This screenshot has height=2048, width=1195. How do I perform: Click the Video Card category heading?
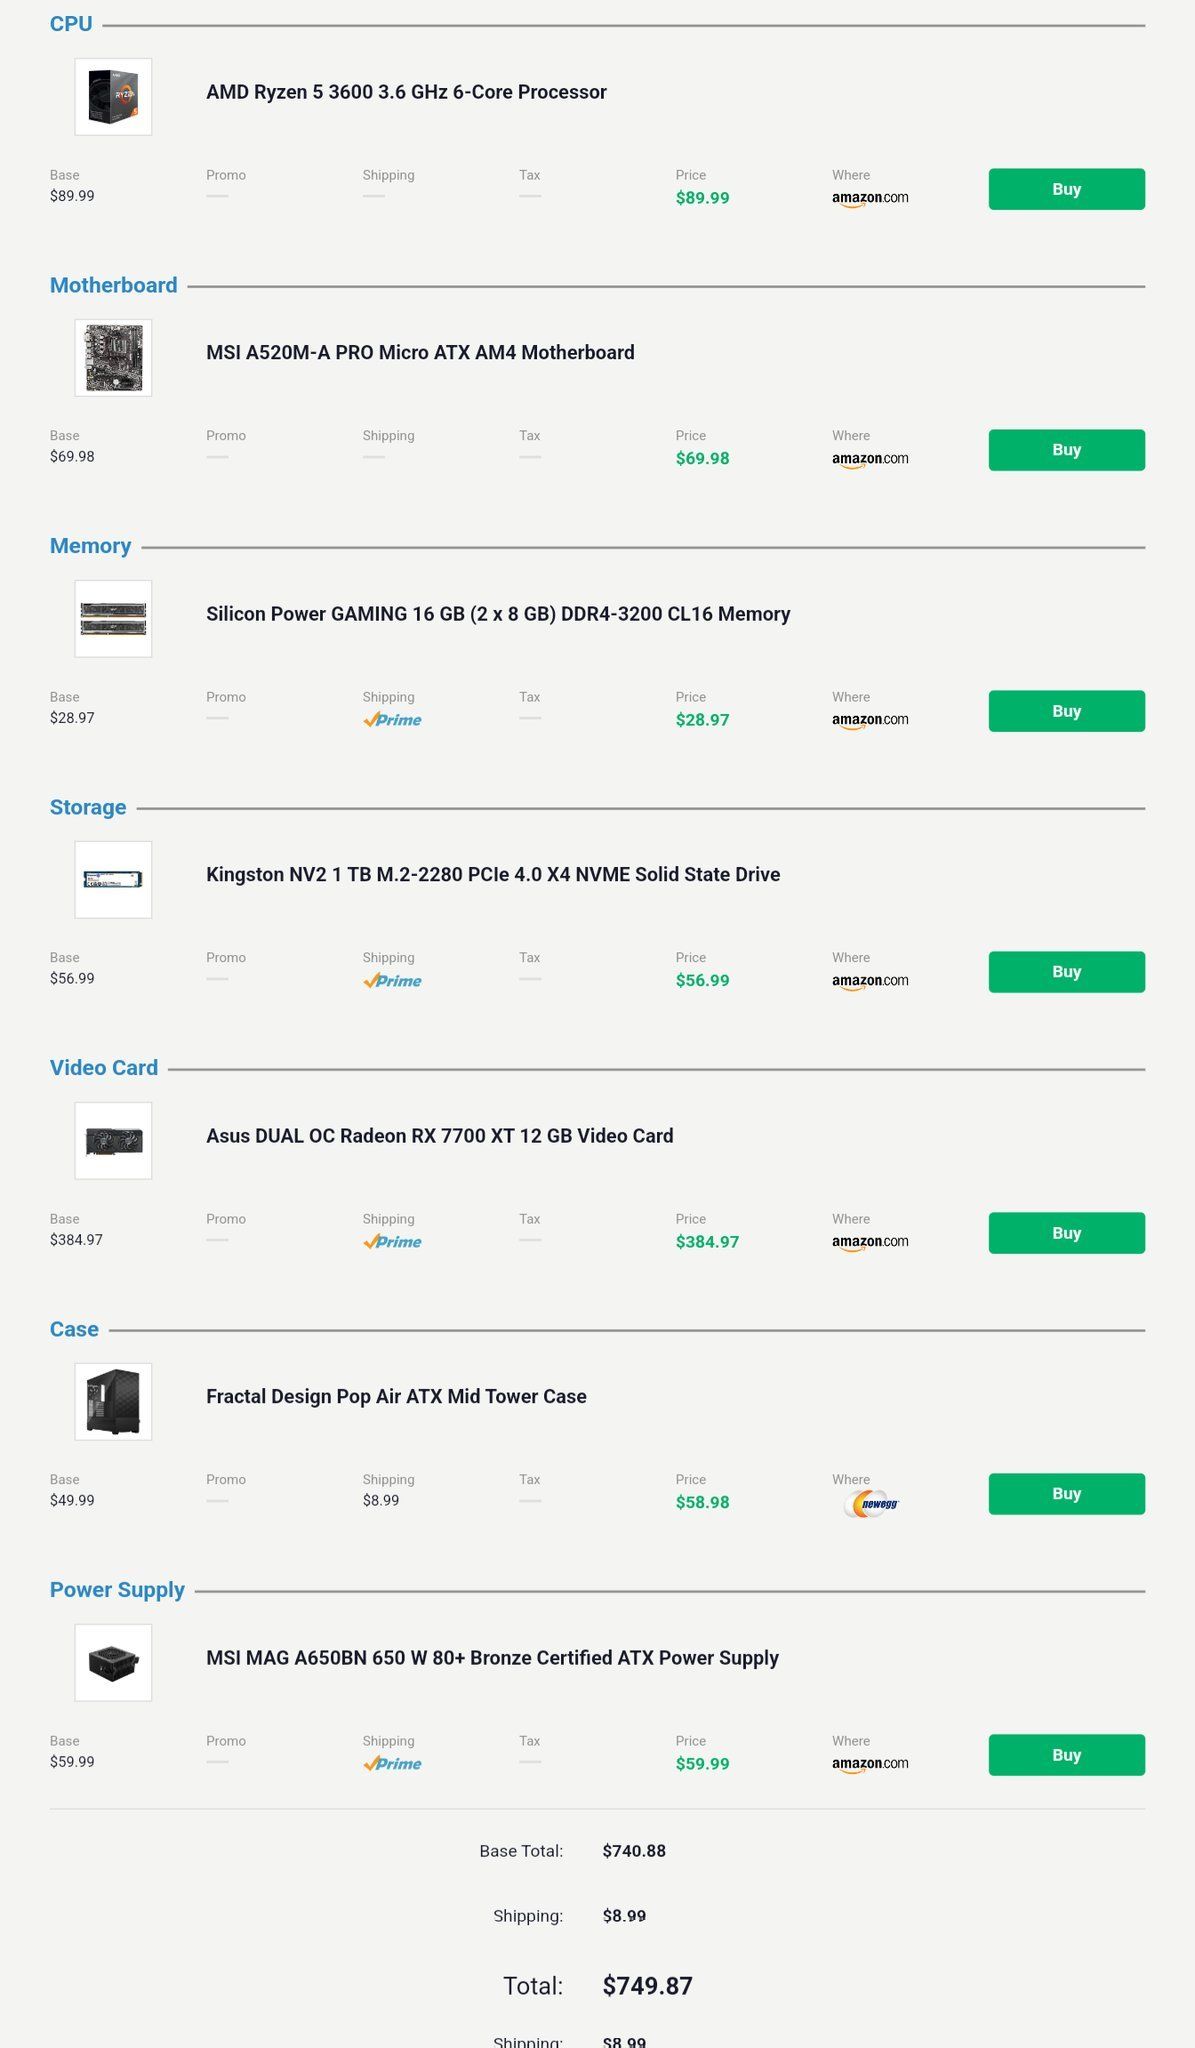104,1068
